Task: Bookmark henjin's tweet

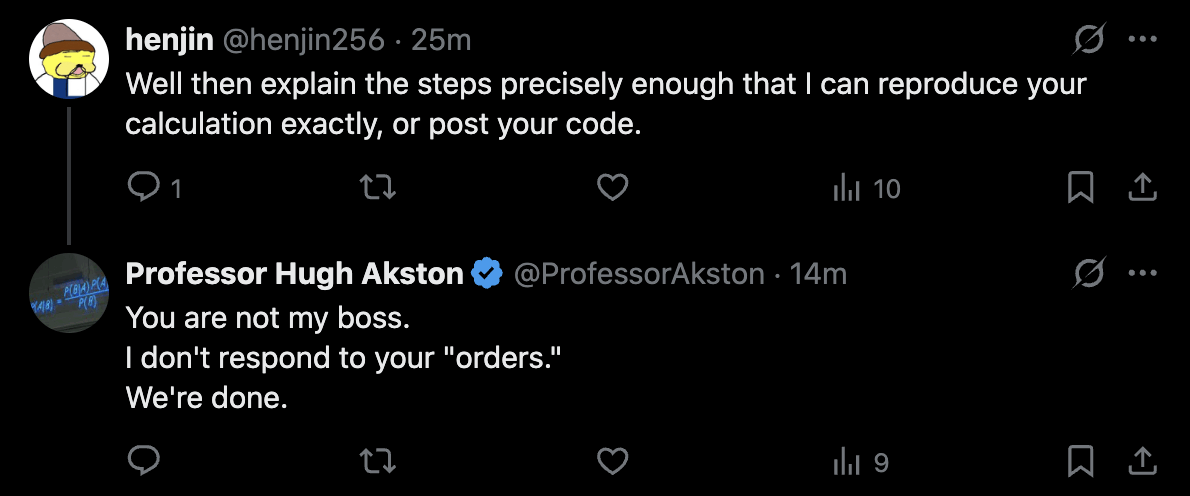Action: (x=1080, y=188)
